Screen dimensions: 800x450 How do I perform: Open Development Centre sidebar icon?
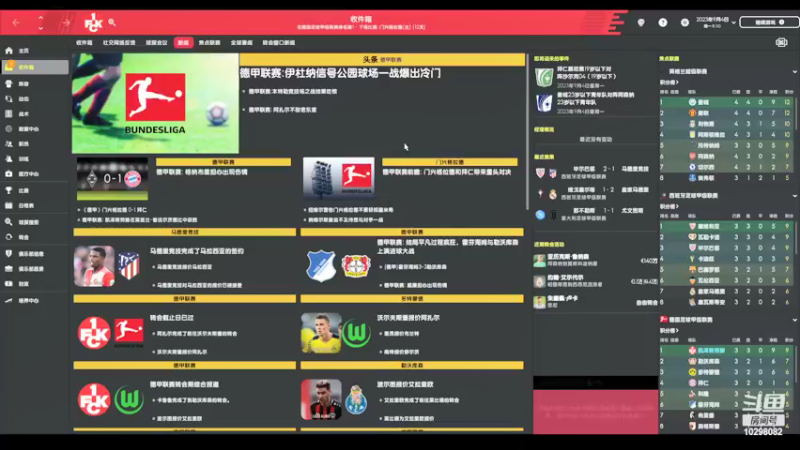pos(9,301)
